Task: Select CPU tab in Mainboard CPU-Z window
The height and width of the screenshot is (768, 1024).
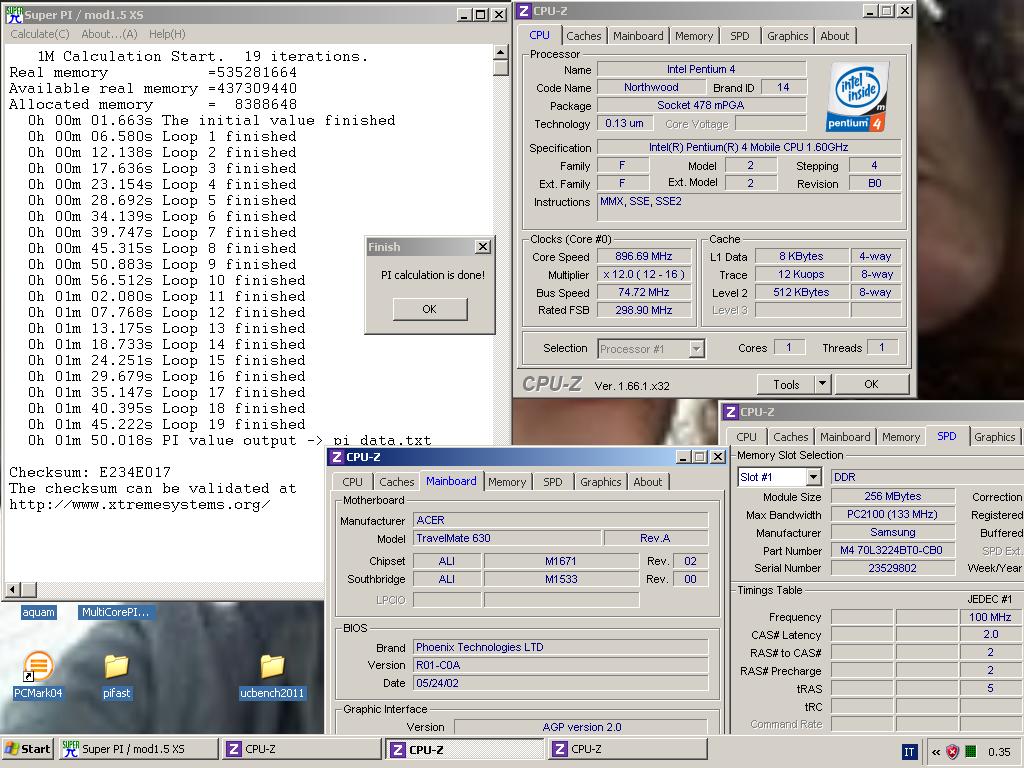Action: point(352,482)
